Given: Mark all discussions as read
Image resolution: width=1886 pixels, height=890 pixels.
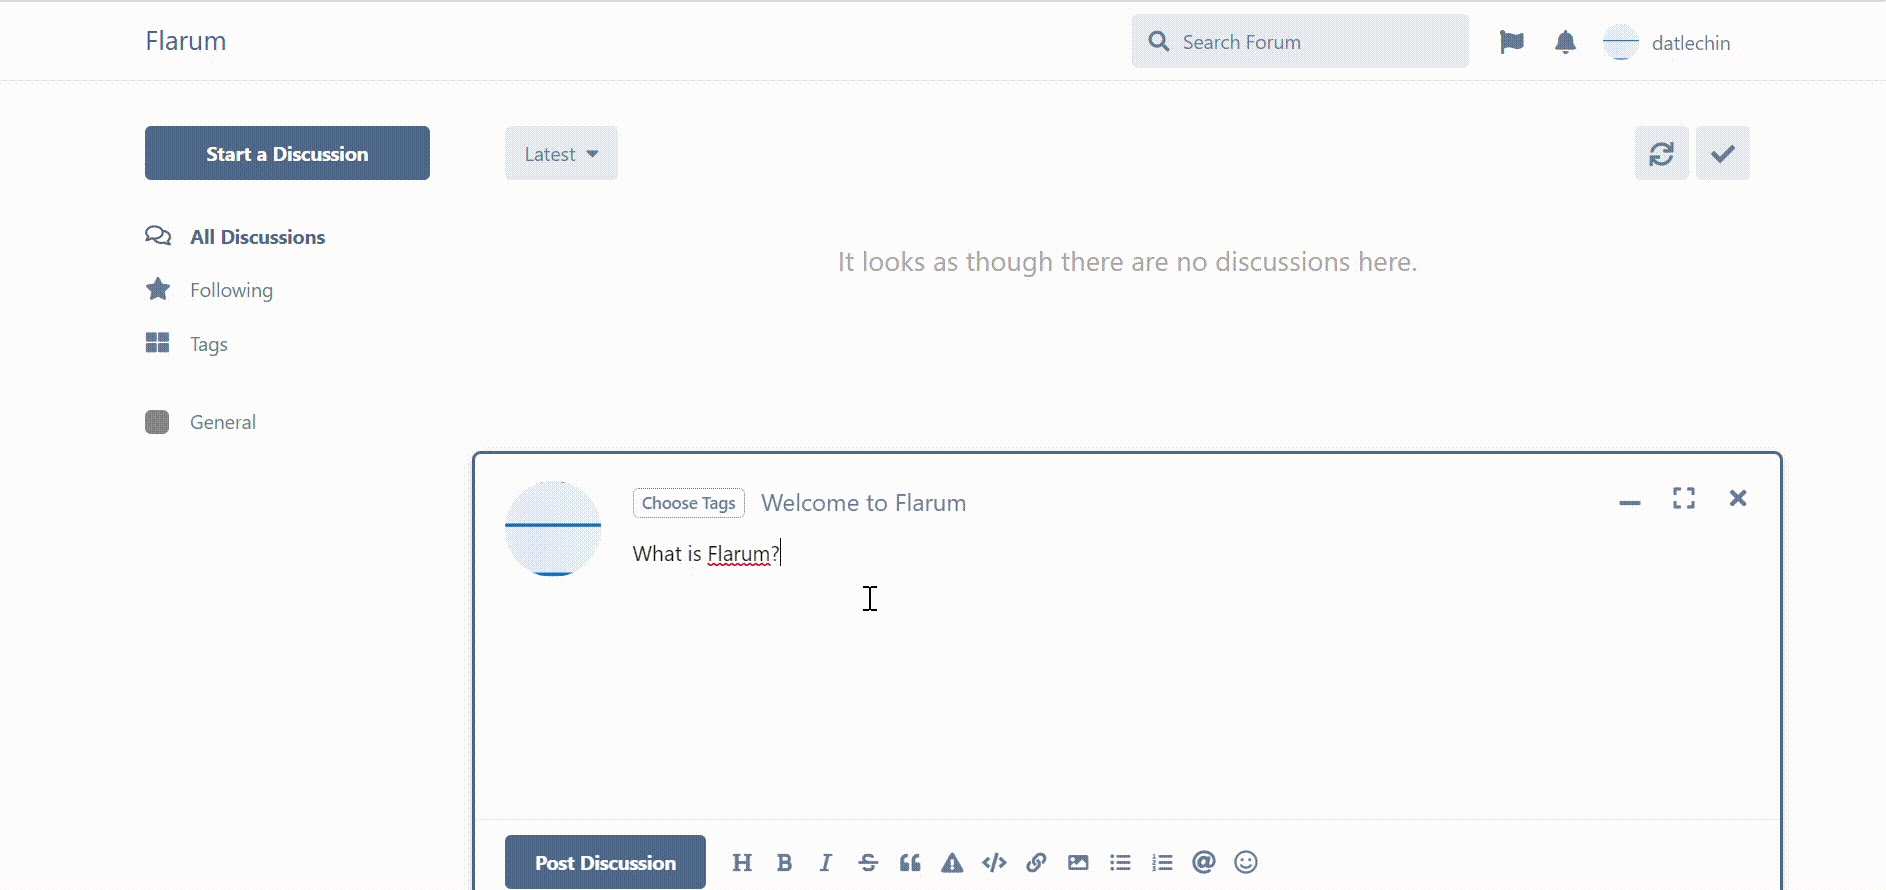Looking at the screenshot, I should (1722, 153).
